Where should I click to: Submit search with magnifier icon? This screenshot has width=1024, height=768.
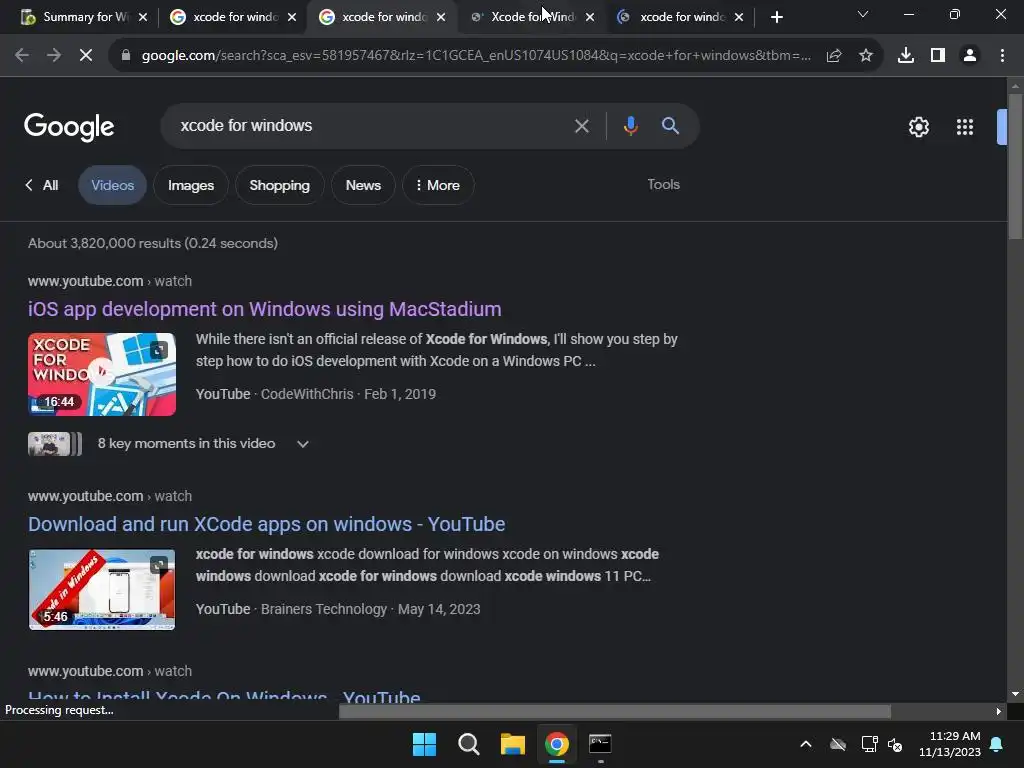670,126
